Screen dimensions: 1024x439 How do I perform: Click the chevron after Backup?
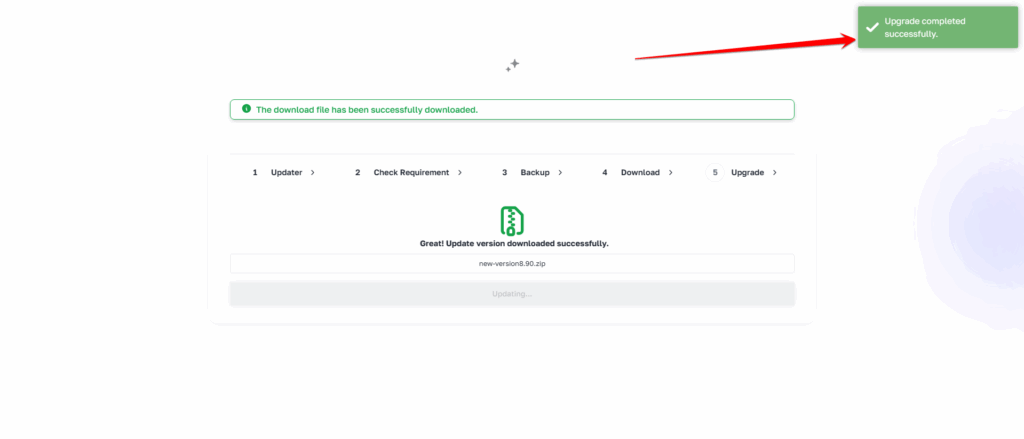coord(560,172)
